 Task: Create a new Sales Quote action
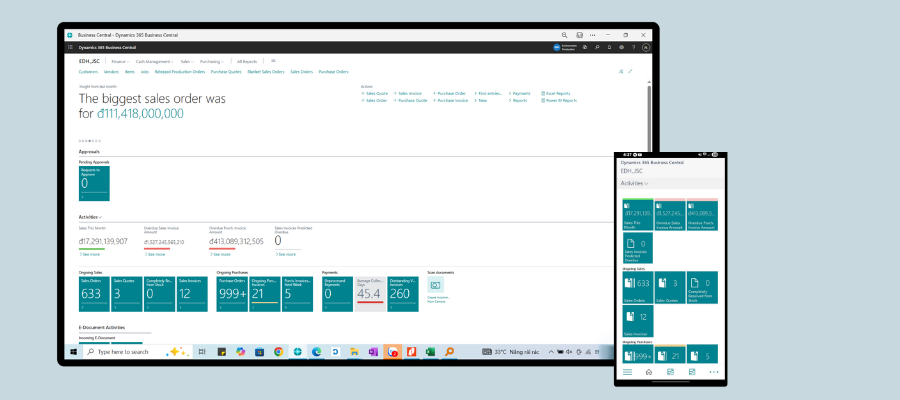point(375,93)
